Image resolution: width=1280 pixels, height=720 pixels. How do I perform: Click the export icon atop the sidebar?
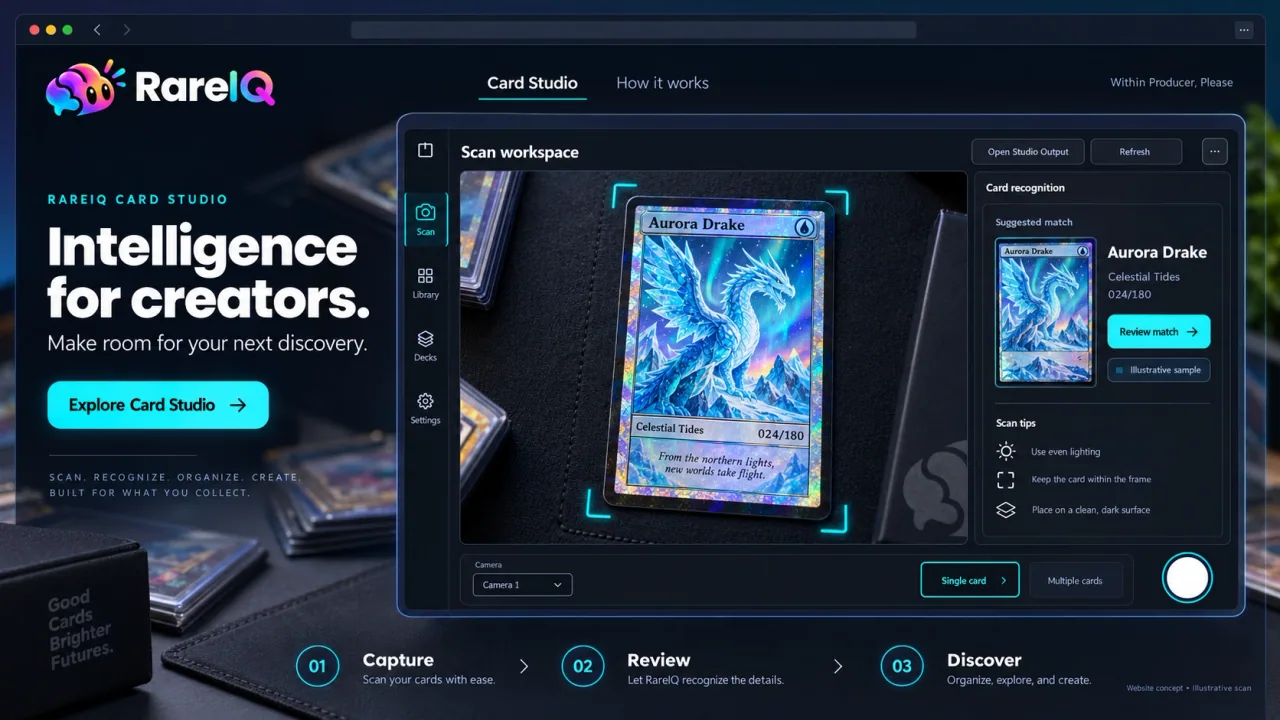(425, 150)
